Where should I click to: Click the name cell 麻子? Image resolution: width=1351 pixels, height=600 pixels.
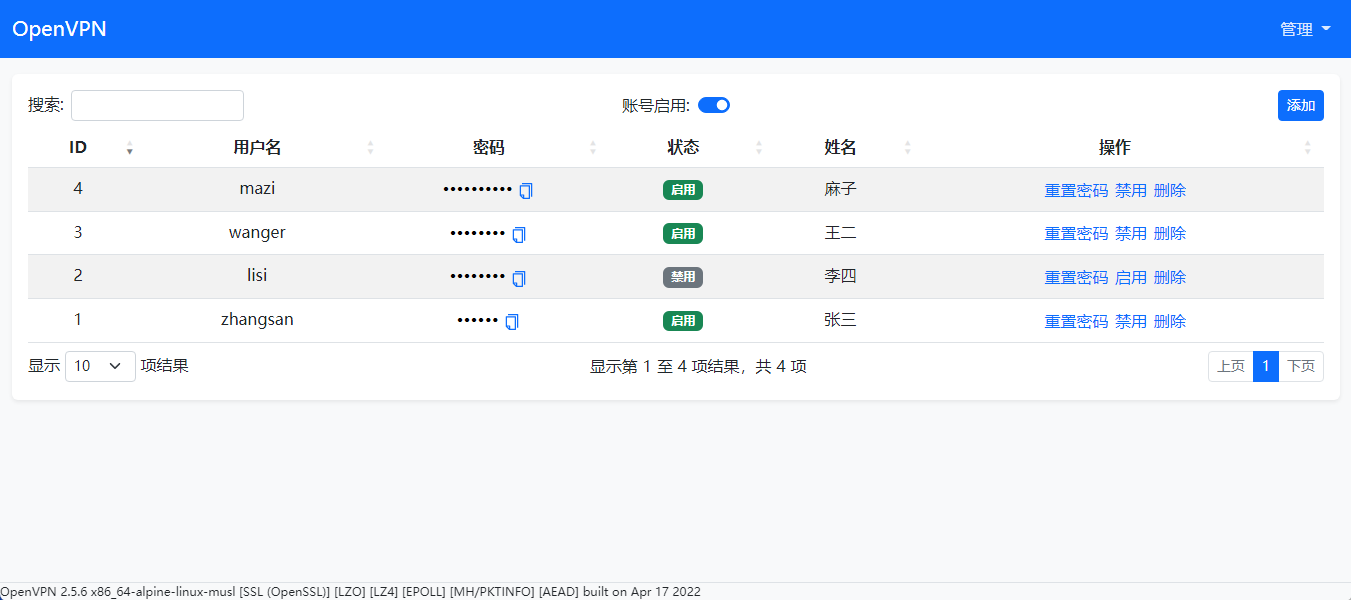840,189
